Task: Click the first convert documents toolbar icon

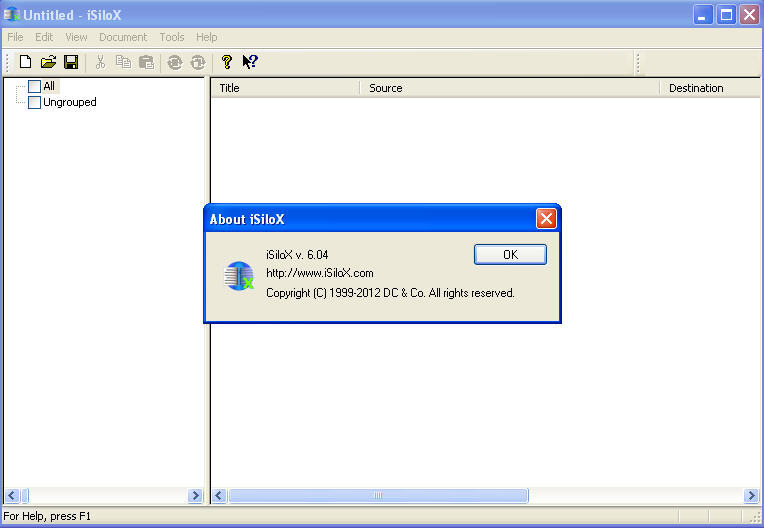Action: click(174, 62)
